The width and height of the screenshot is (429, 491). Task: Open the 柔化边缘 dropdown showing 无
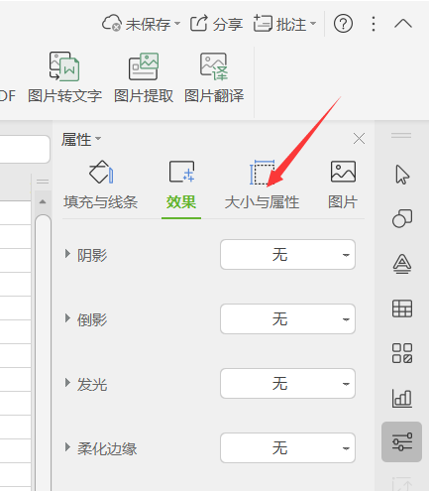coord(288,448)
